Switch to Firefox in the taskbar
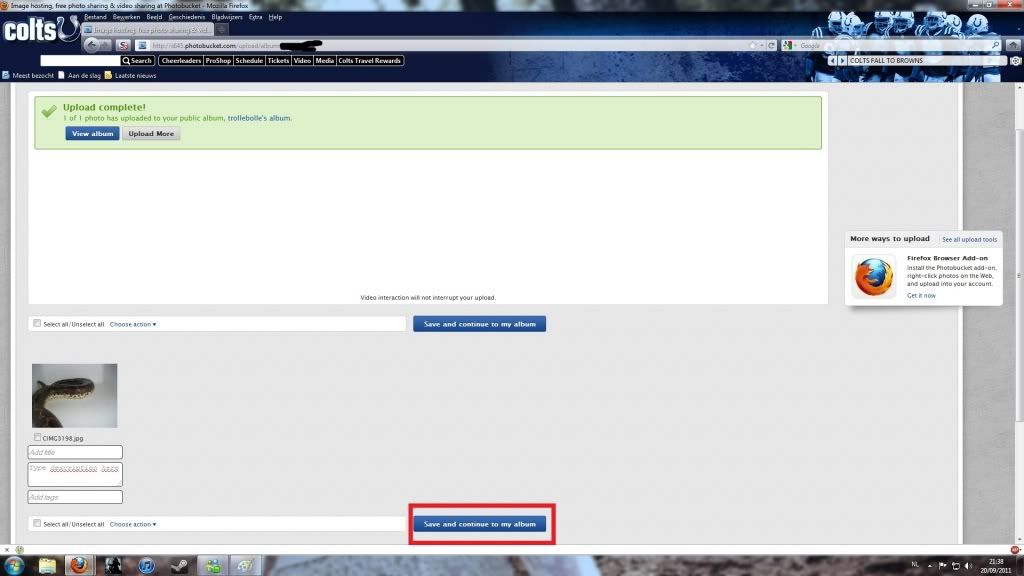Screen dimensions: 1024x576 click(x=79, y=566)
